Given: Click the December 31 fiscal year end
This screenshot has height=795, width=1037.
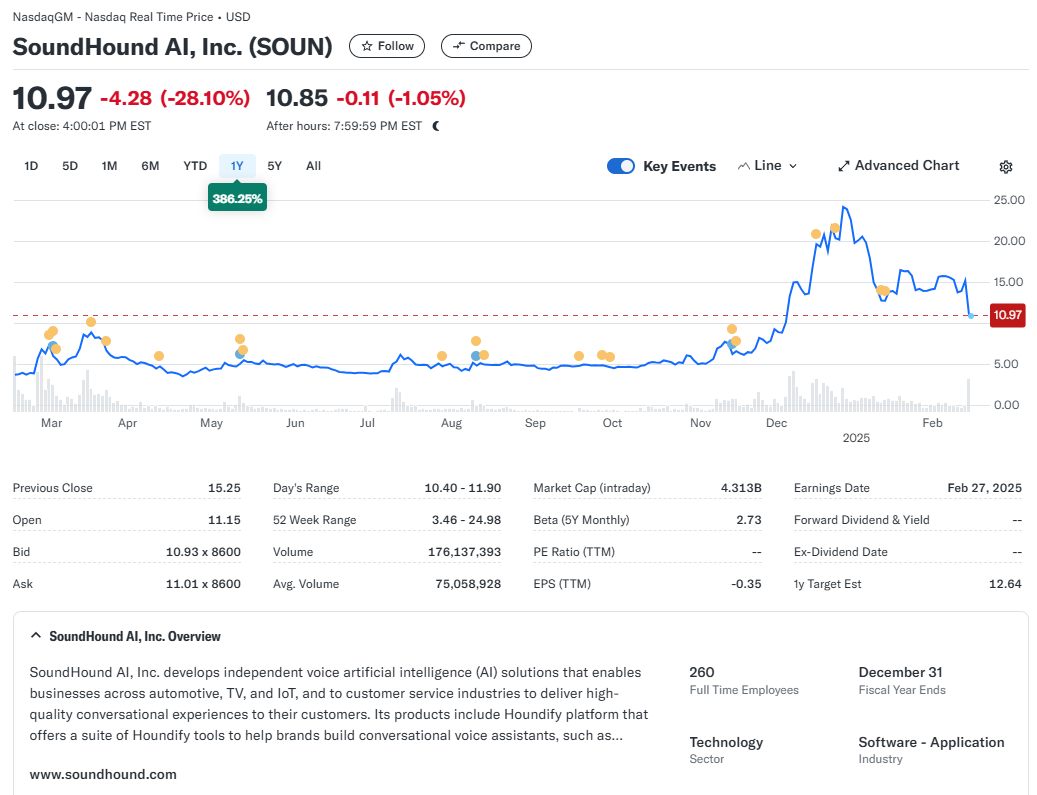Looking at the screenshot, I should coord(900,672).
